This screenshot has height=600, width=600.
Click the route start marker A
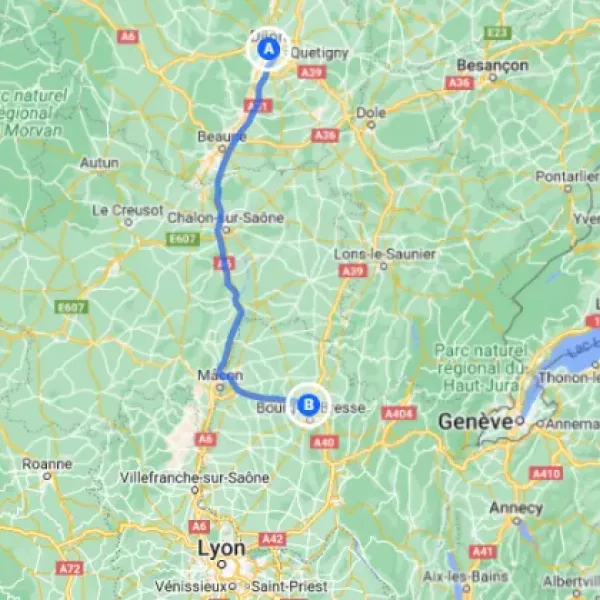click(x=269, y=49)
